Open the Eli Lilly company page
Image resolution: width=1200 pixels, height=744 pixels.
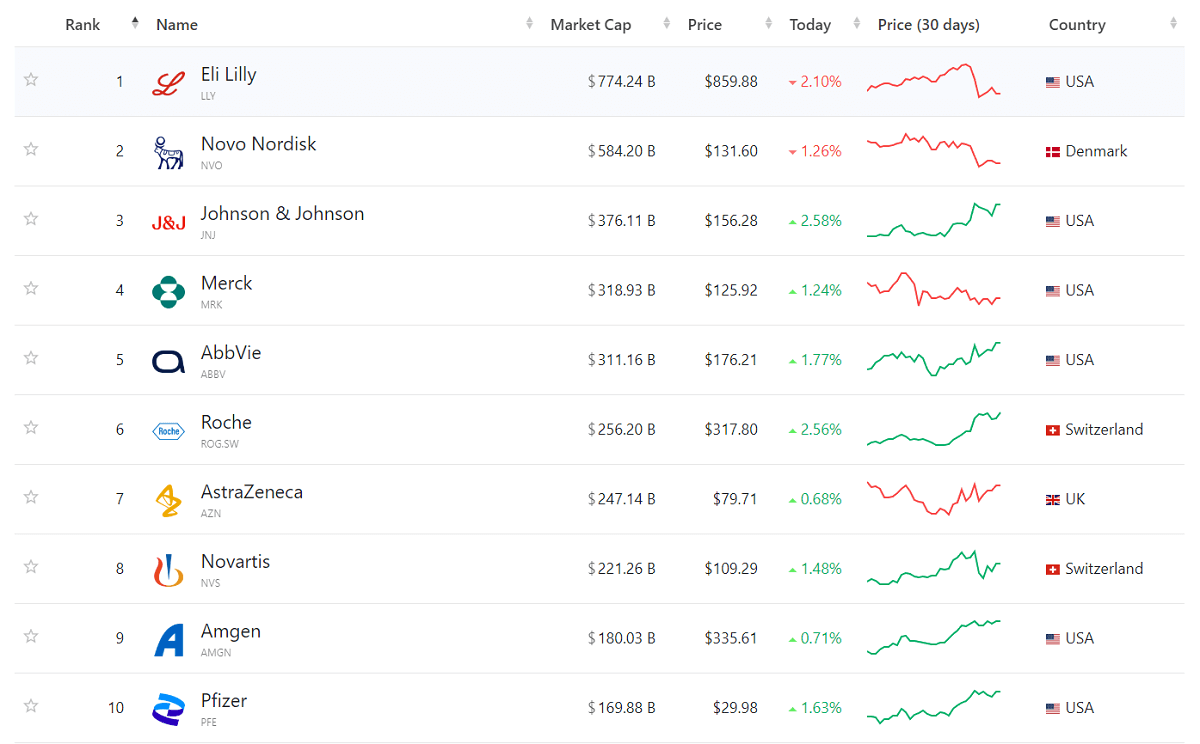(x=228, y=74)
